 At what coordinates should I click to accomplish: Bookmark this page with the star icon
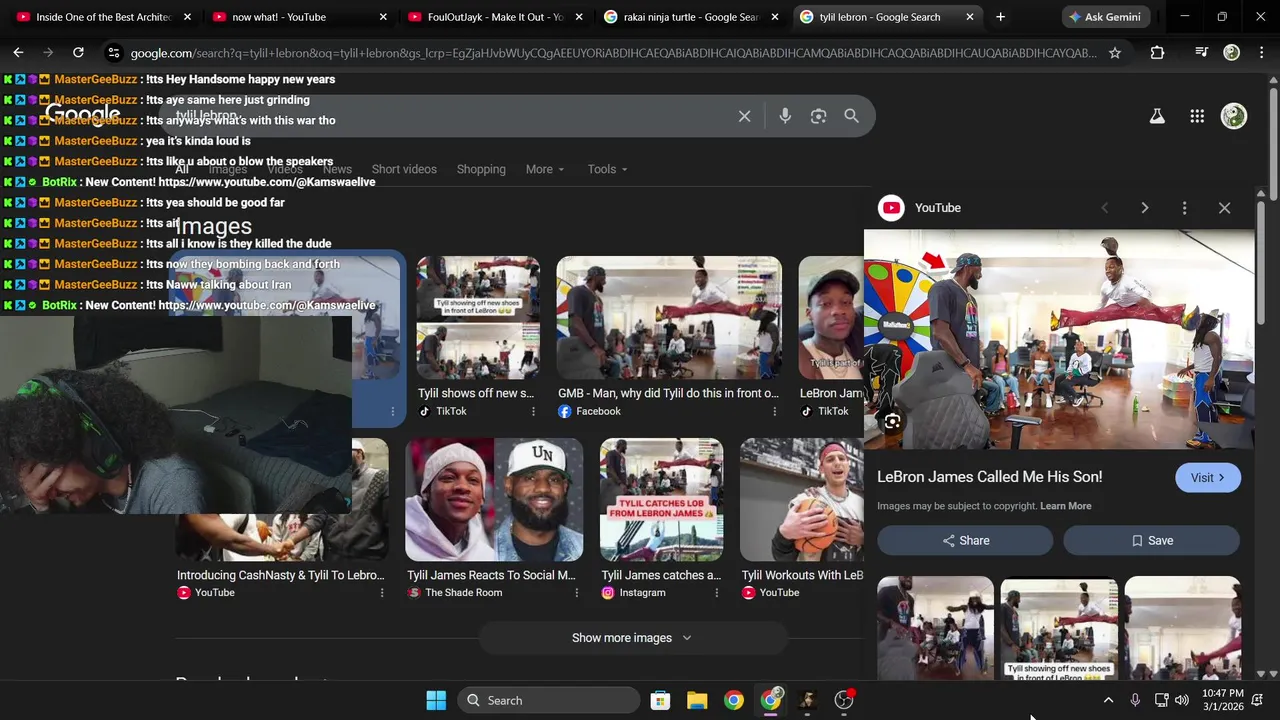pyautogui.click(x=1115, y=53)
